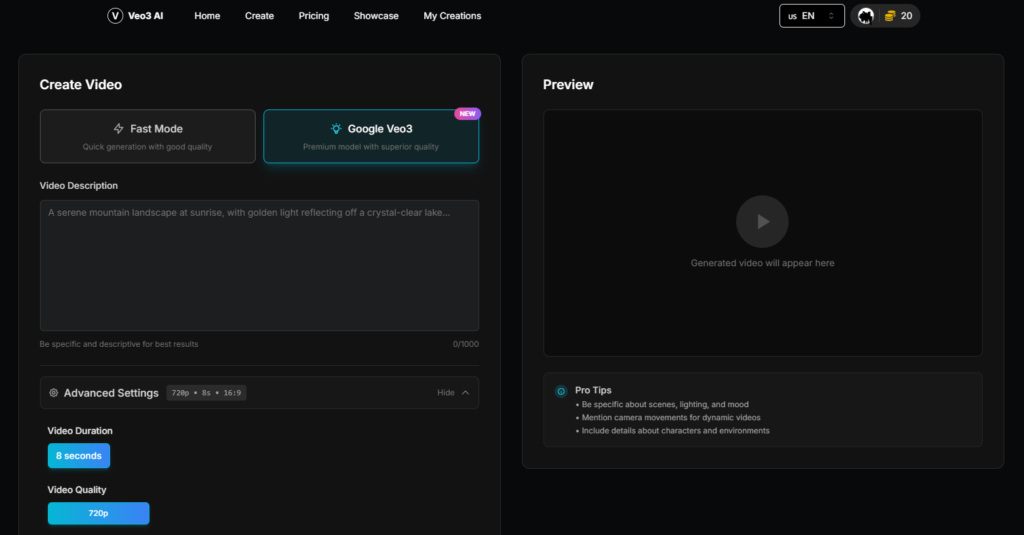The image size is (1024, 535).
Task: Click the 20 credits balance
Action: coord(906,16)
